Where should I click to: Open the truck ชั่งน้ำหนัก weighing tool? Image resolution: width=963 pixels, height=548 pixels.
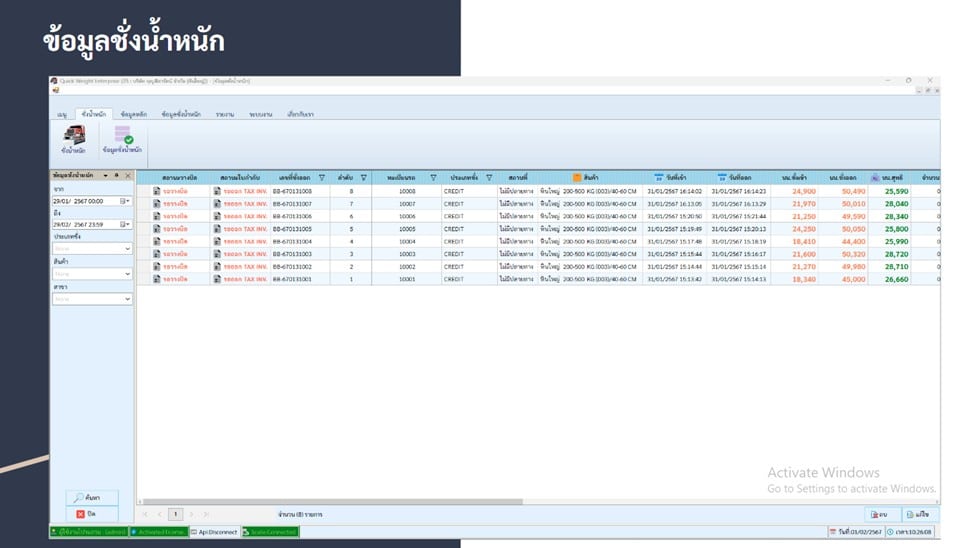tap(74, 139)
